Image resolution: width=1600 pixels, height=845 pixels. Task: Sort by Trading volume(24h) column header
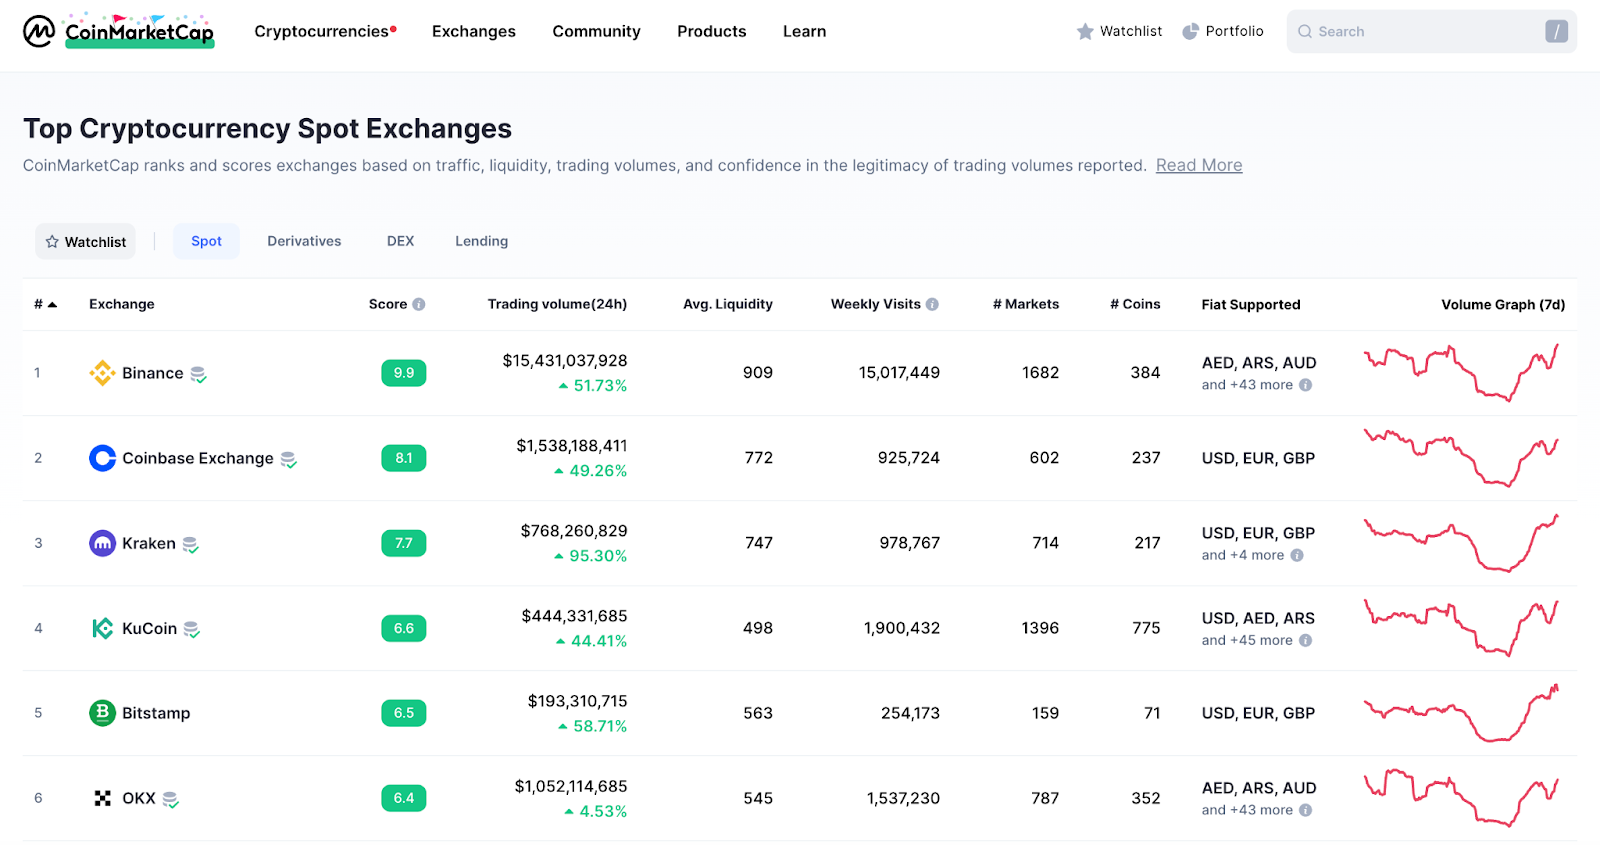(x=557, y=304)
